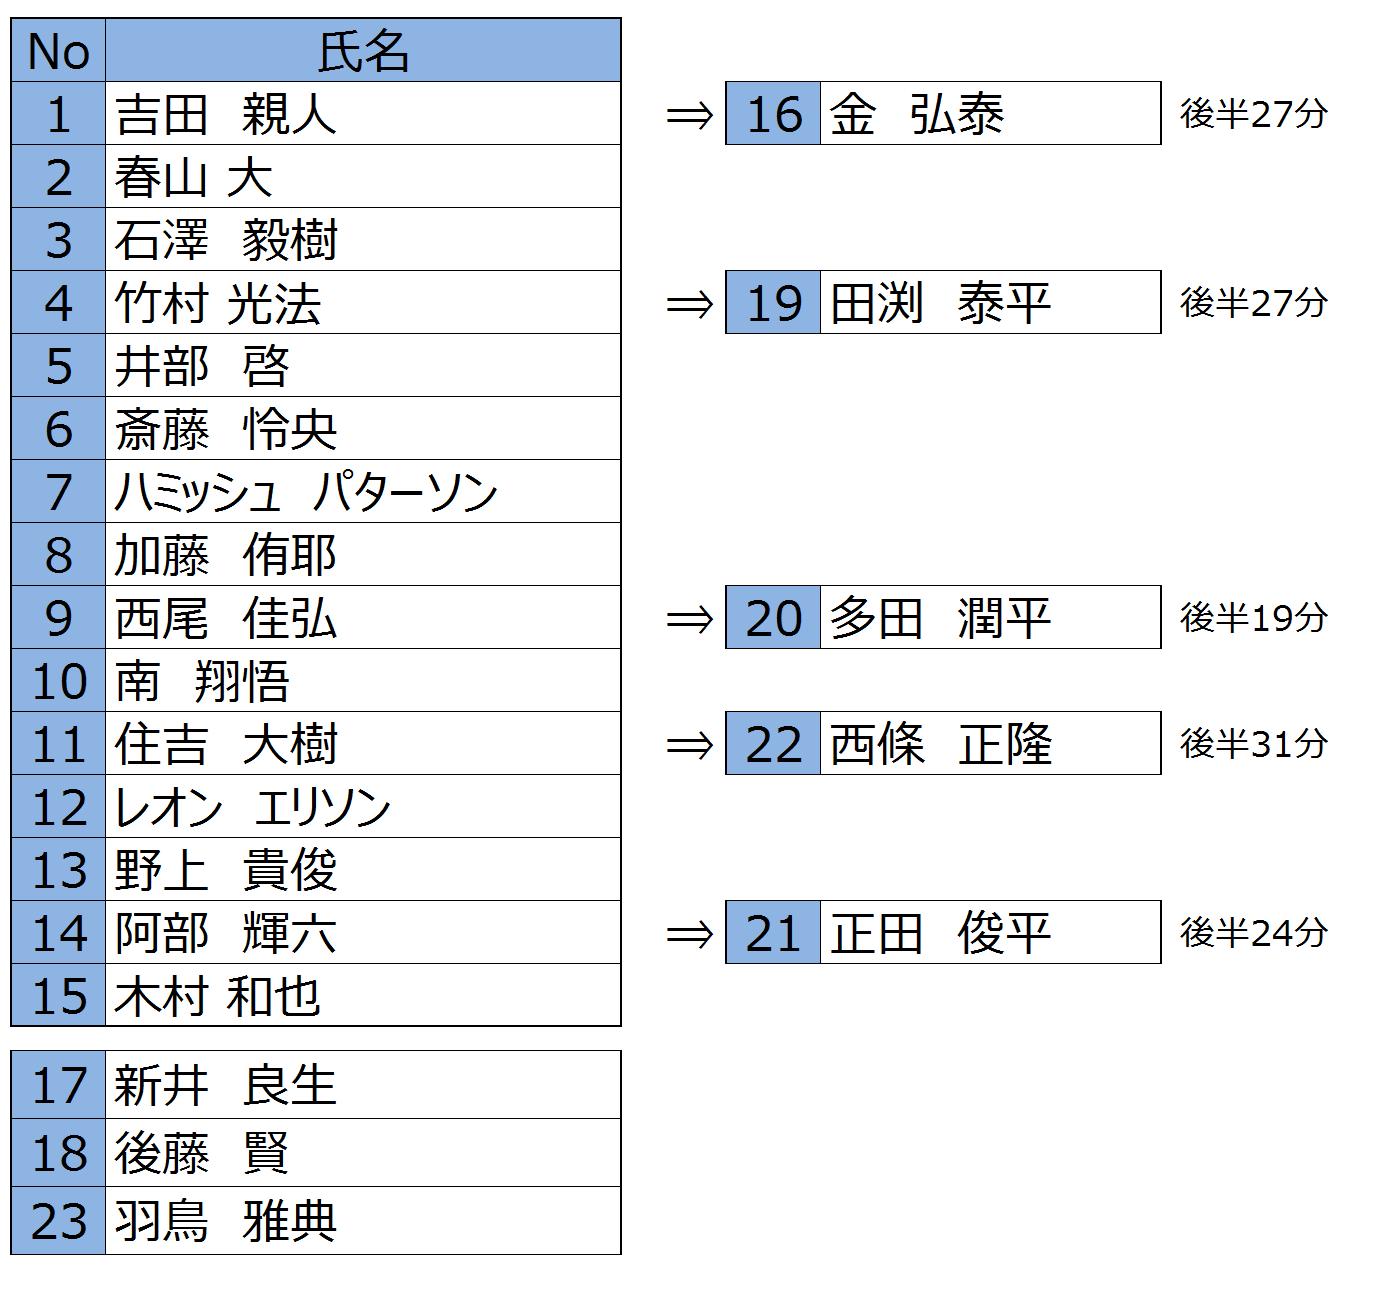Click the cell 西尾 佳弘

(362, 618)
